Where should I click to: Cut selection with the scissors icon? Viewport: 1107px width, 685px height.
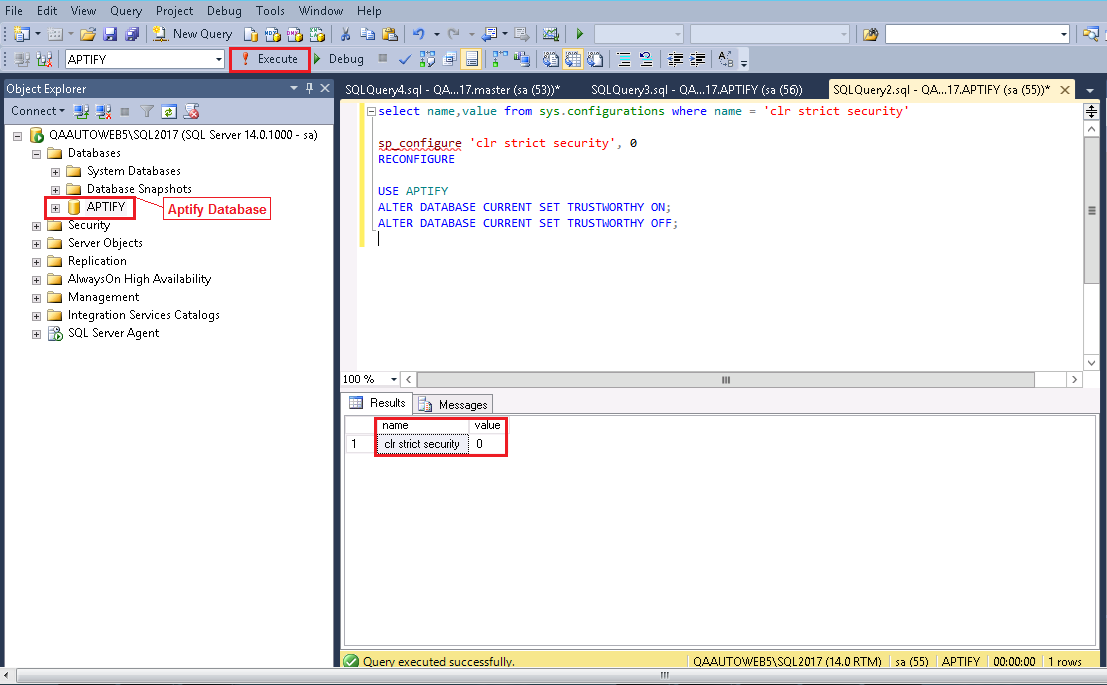pyautogui.click(x=345, y=34)
